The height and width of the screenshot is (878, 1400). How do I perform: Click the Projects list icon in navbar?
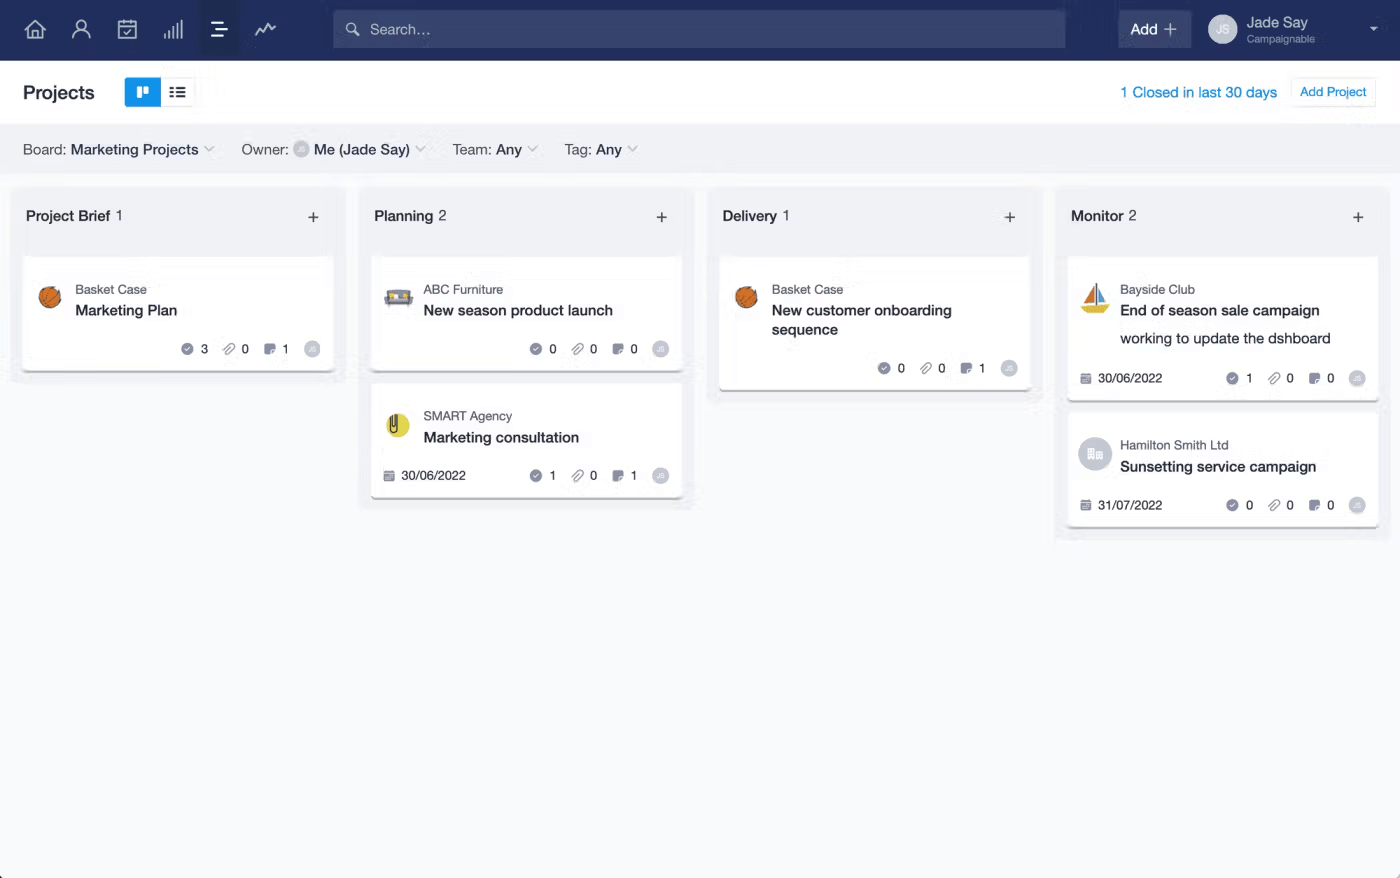point(219,29)
